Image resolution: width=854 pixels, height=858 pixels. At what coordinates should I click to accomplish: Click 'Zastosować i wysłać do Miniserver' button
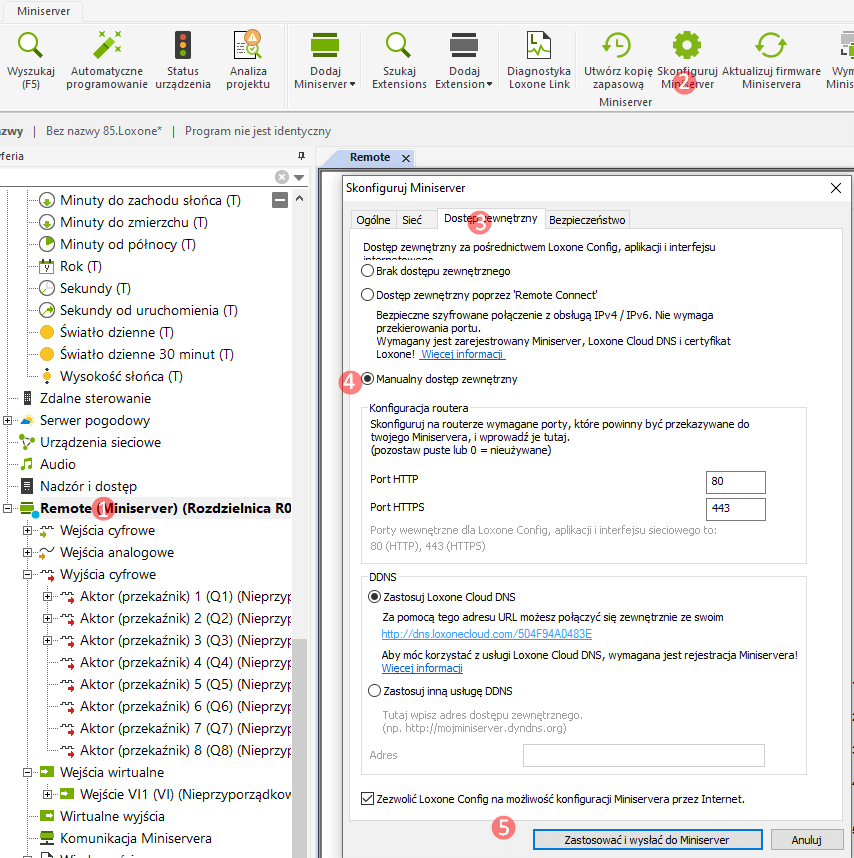point(647,839)
